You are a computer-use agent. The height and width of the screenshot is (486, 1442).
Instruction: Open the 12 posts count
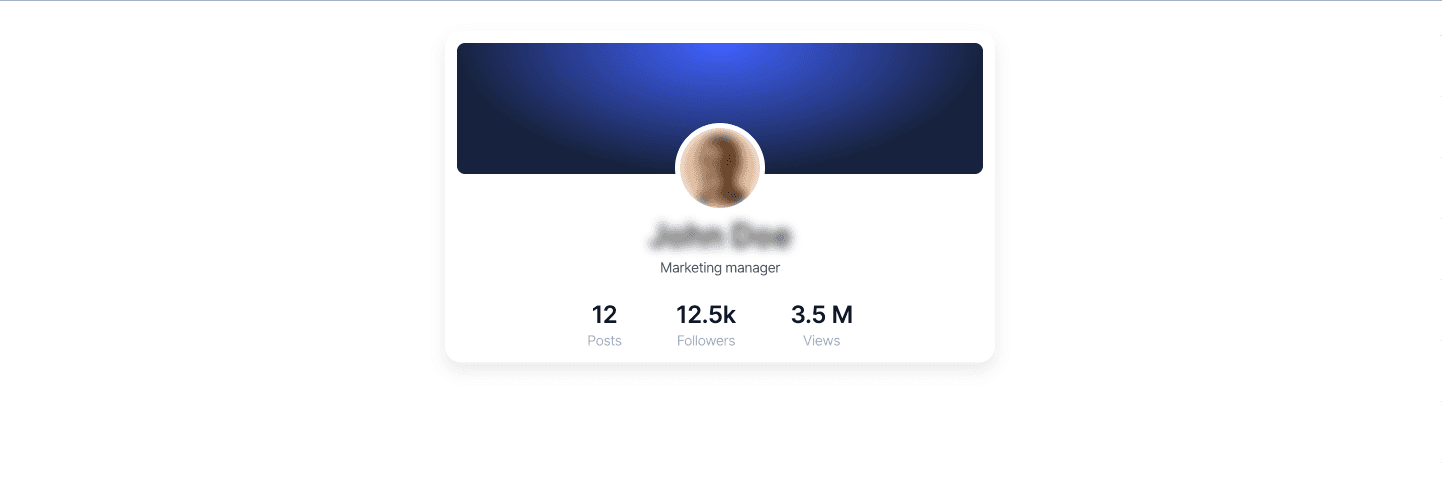pos(604,315)
